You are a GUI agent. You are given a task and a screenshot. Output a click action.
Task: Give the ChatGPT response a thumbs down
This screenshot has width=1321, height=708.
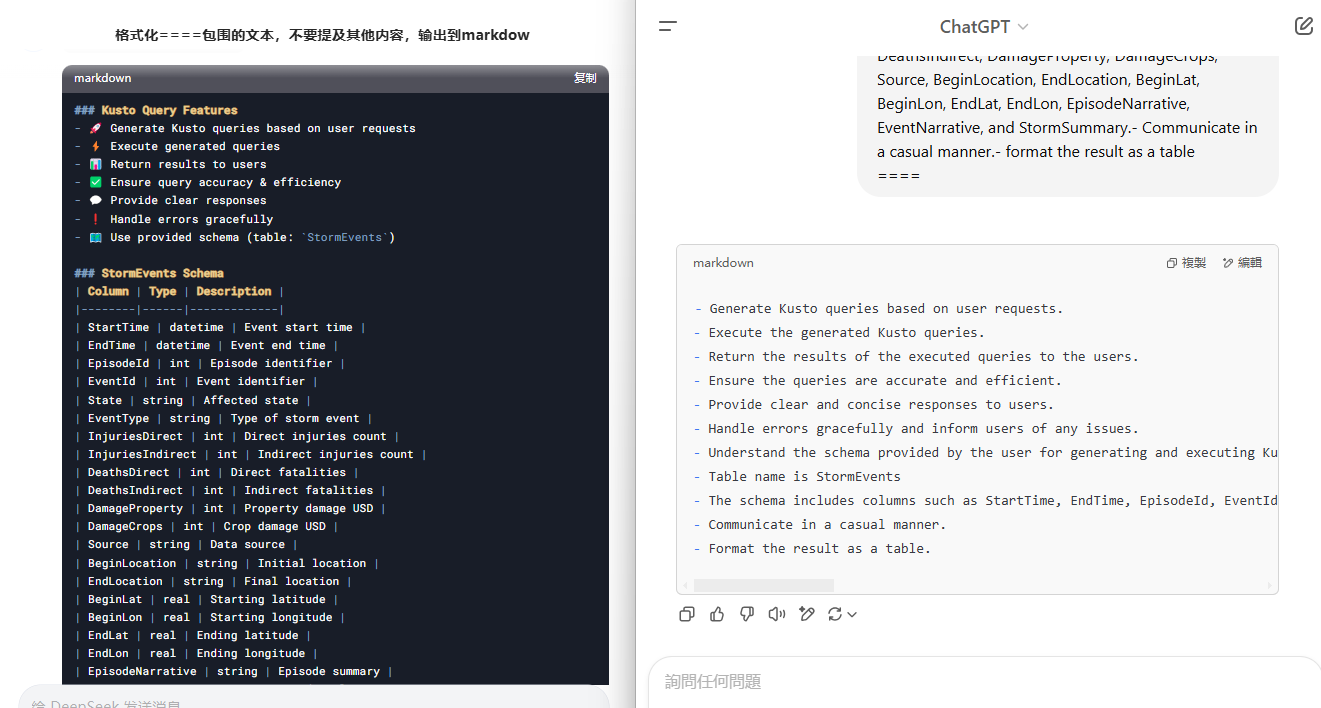click(x=747, y=614)
